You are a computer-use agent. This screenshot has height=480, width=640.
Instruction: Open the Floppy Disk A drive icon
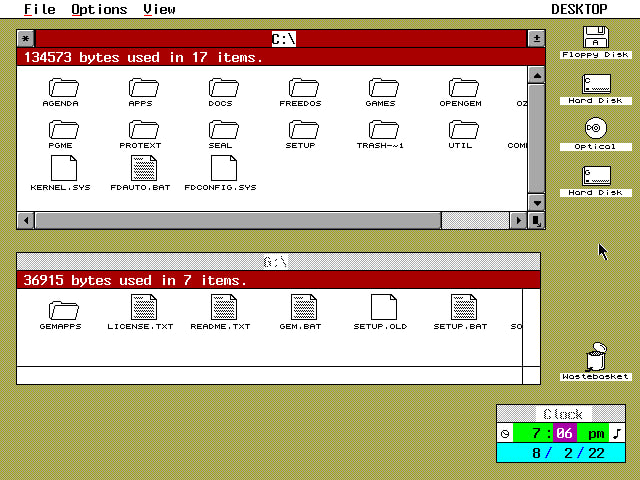point(595,38)
